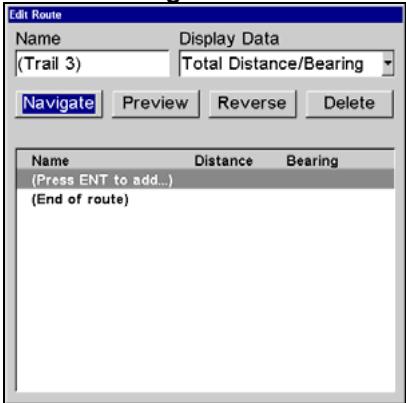This screenshot has width=406, height=403.
Task: Click the Distance column header
Action: pyautogui.click(x=223, y=161)
